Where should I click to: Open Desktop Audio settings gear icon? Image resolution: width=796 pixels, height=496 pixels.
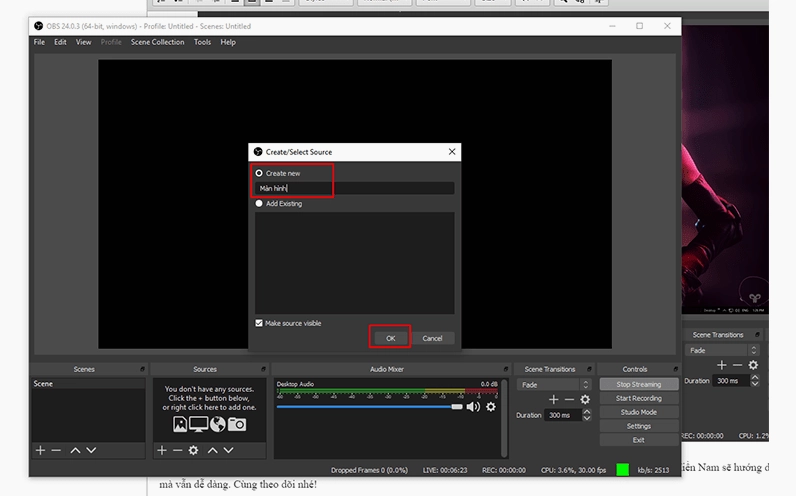point(491,407)
